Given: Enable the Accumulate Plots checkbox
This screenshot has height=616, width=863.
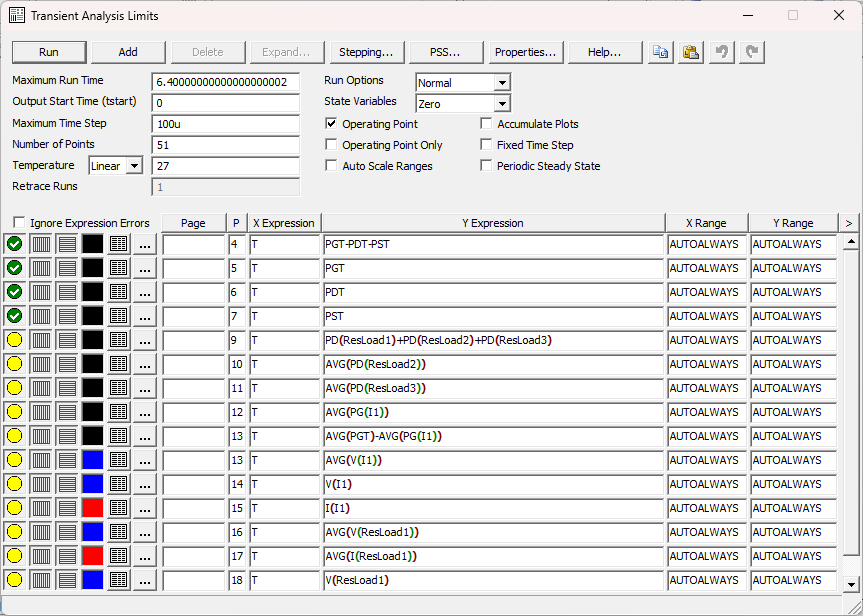Looking at the screenshot, I should tap(487, 124).
